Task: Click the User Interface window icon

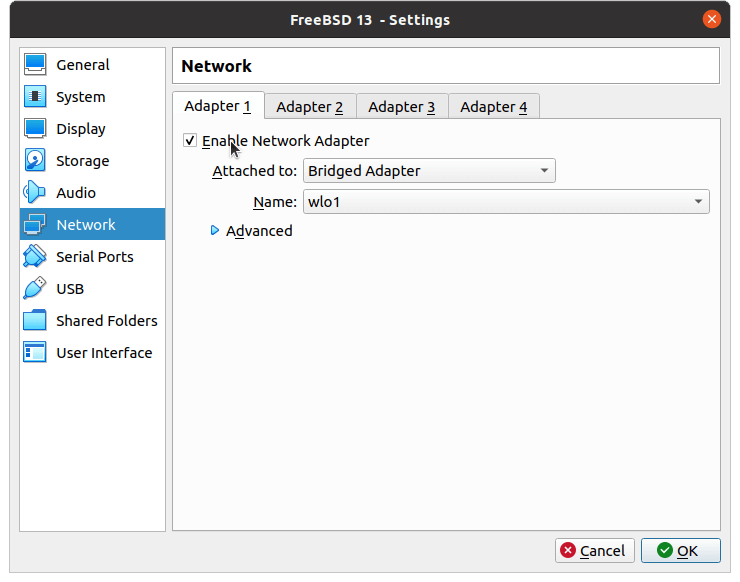Action: (35, 353)
